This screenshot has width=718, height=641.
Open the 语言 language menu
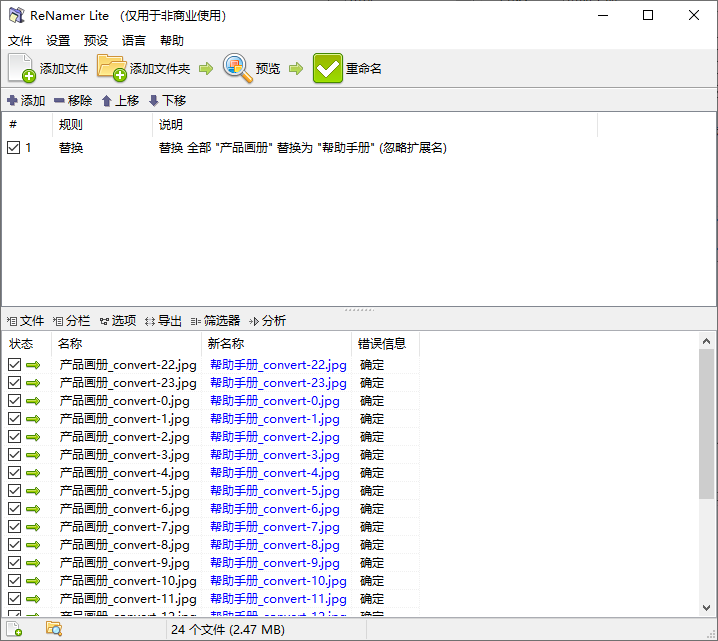[134, 41]
